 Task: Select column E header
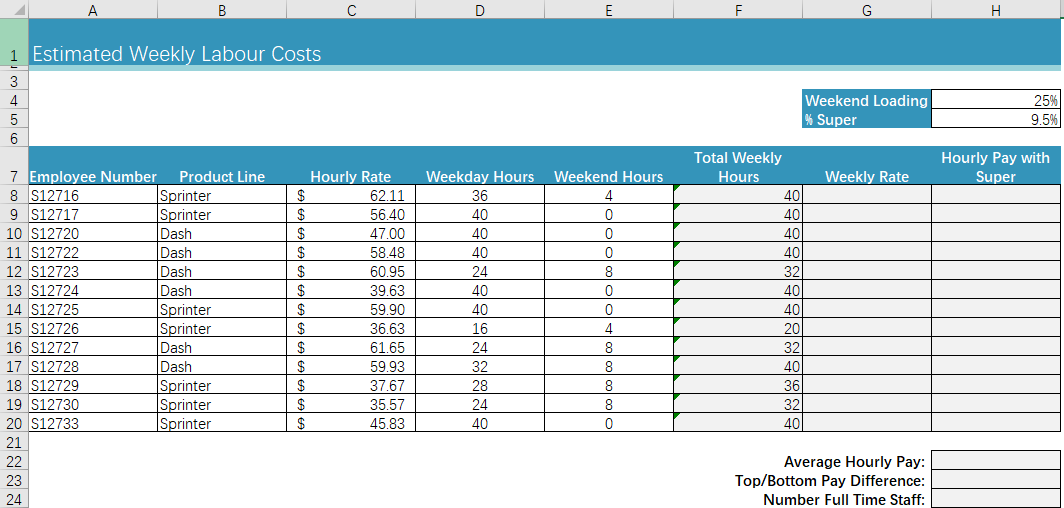click(x=609, y=9)
